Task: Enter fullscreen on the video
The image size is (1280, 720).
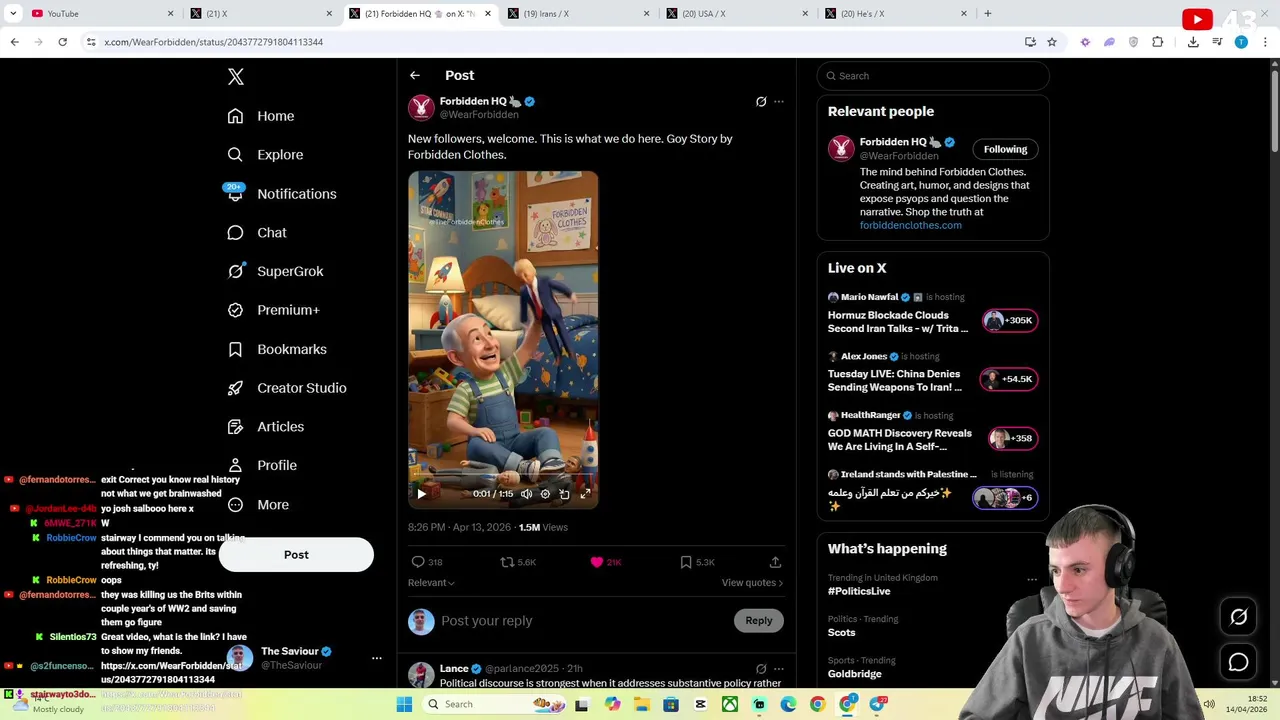Action: click(585, 494)
